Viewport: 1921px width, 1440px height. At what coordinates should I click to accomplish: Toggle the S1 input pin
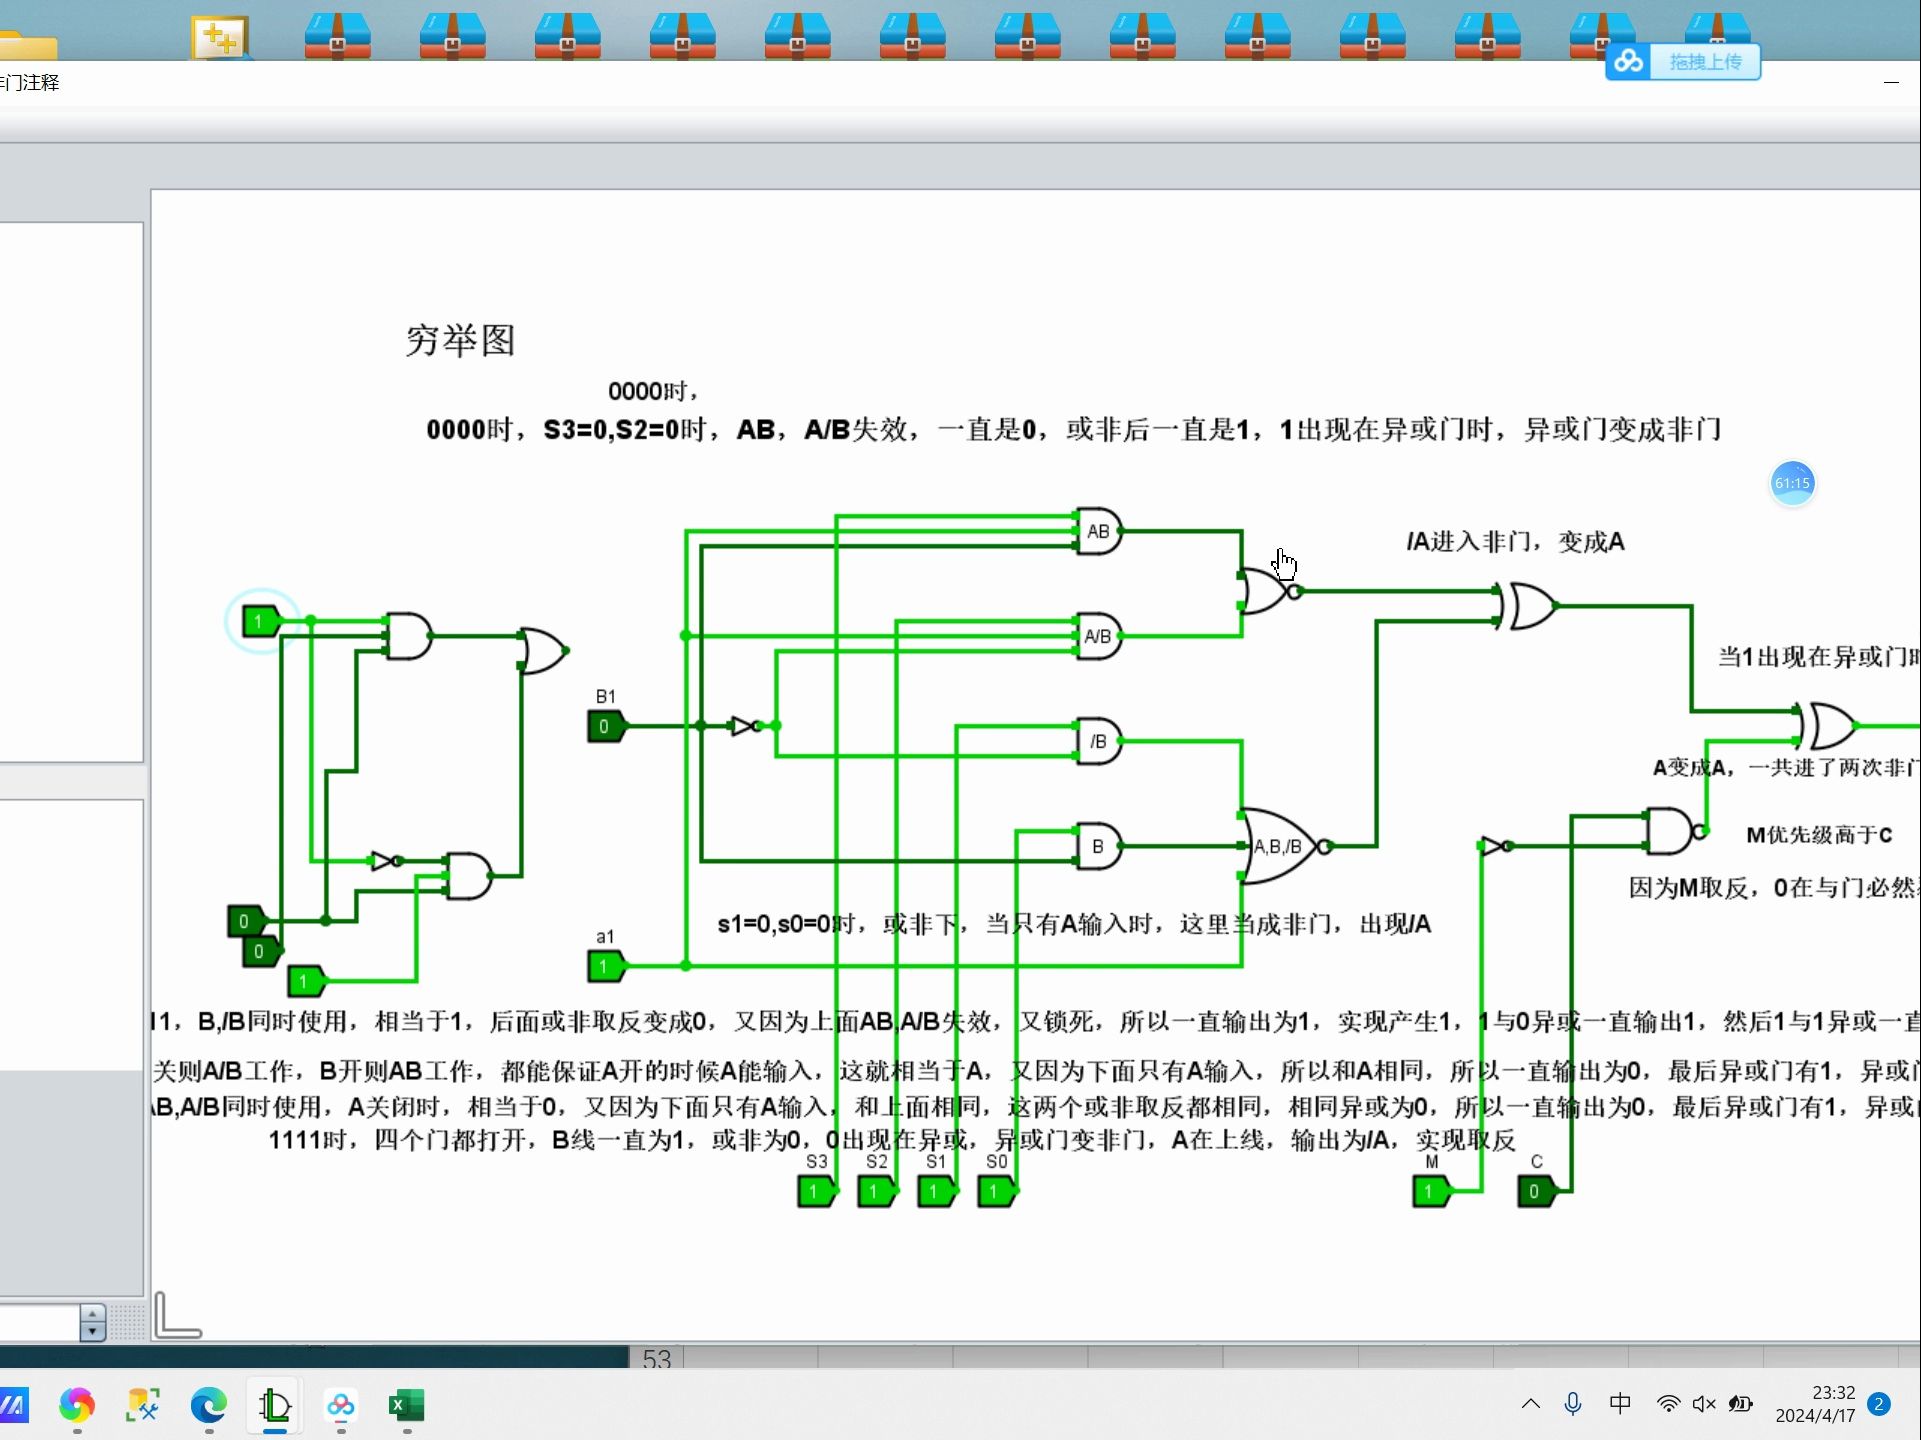tap(936, 1191)
